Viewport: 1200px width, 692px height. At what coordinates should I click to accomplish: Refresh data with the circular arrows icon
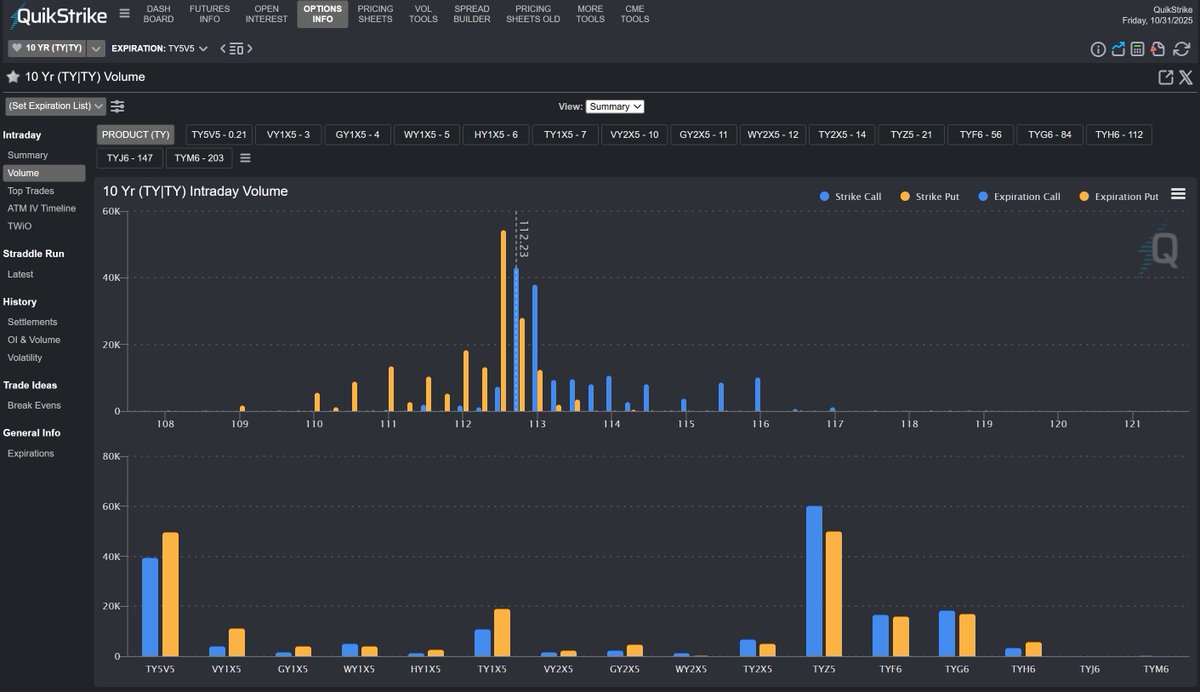click(x=1180, y=48)
